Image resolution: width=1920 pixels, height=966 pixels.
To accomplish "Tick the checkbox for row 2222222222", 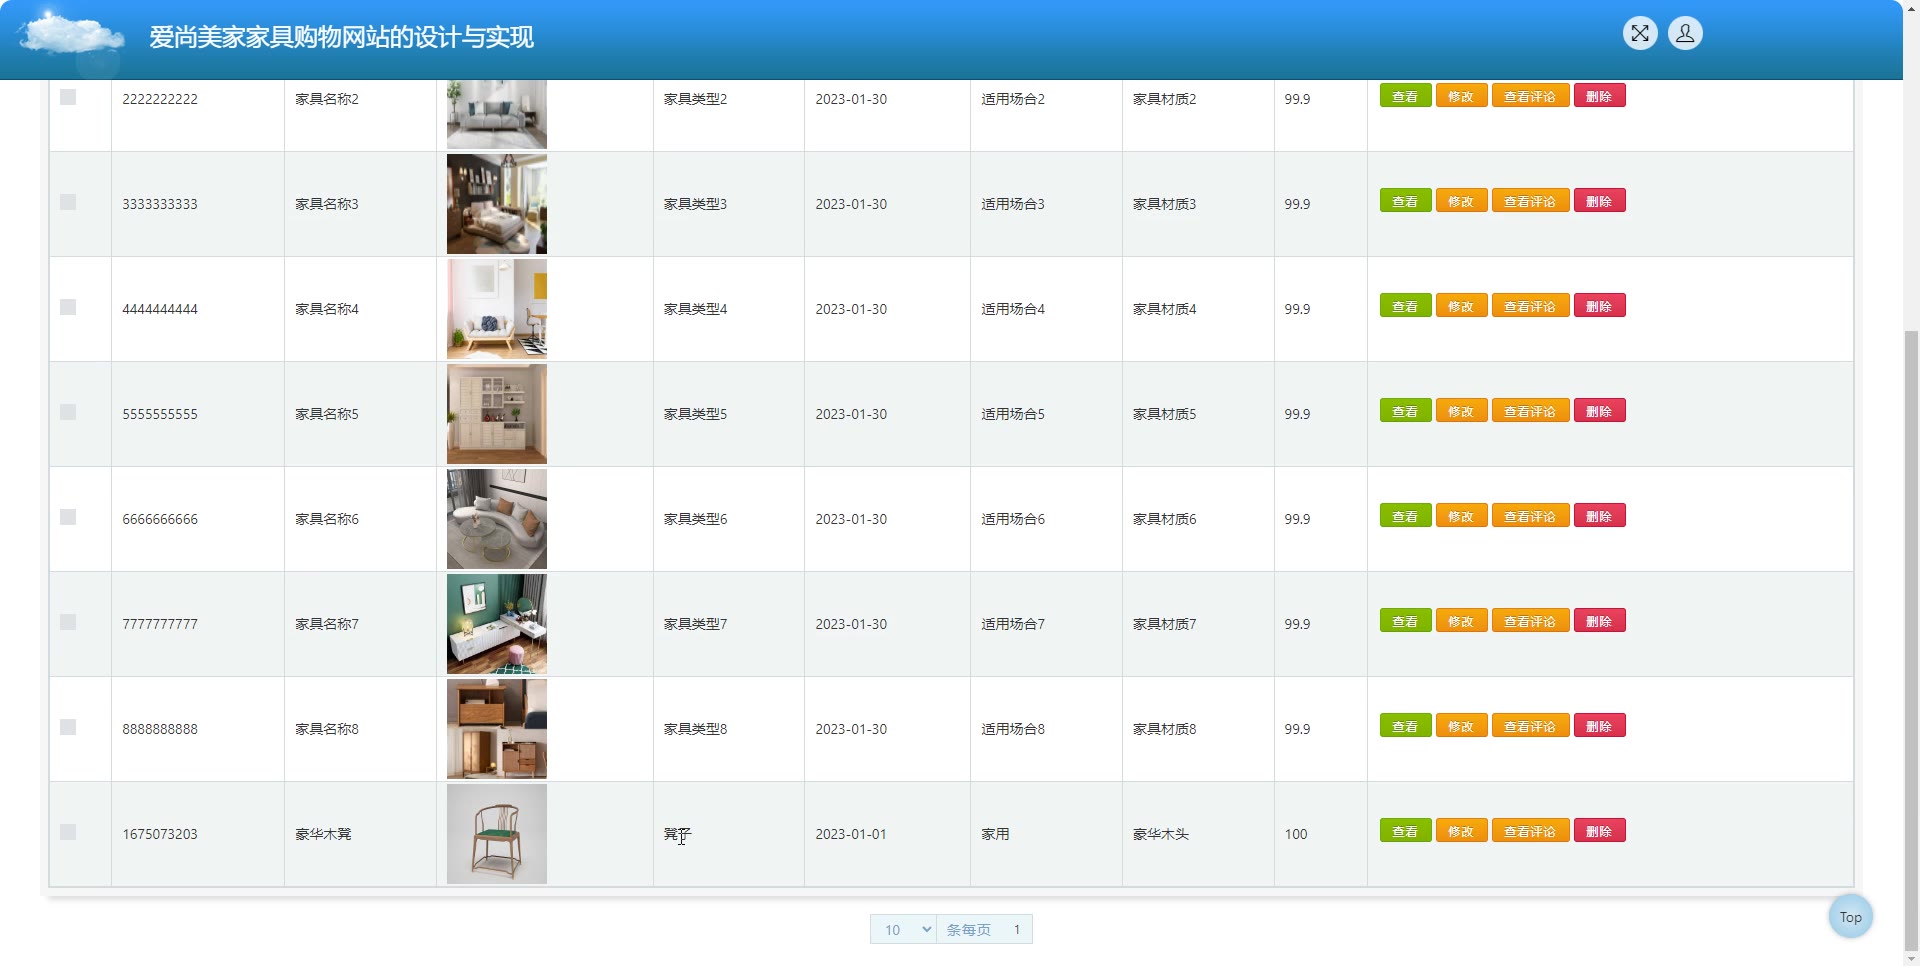I will (68, 97).
